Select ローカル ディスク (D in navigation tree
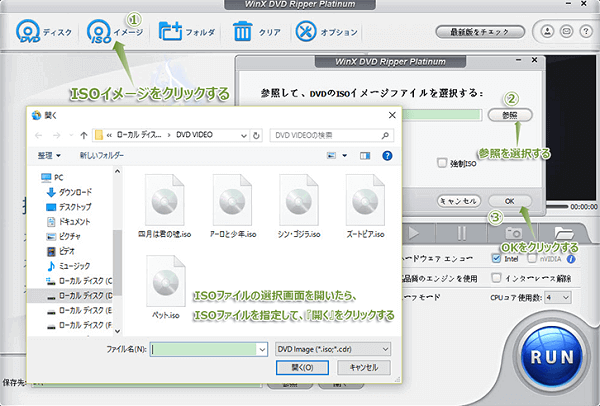The image size is (600, 406). click(79, 295)
